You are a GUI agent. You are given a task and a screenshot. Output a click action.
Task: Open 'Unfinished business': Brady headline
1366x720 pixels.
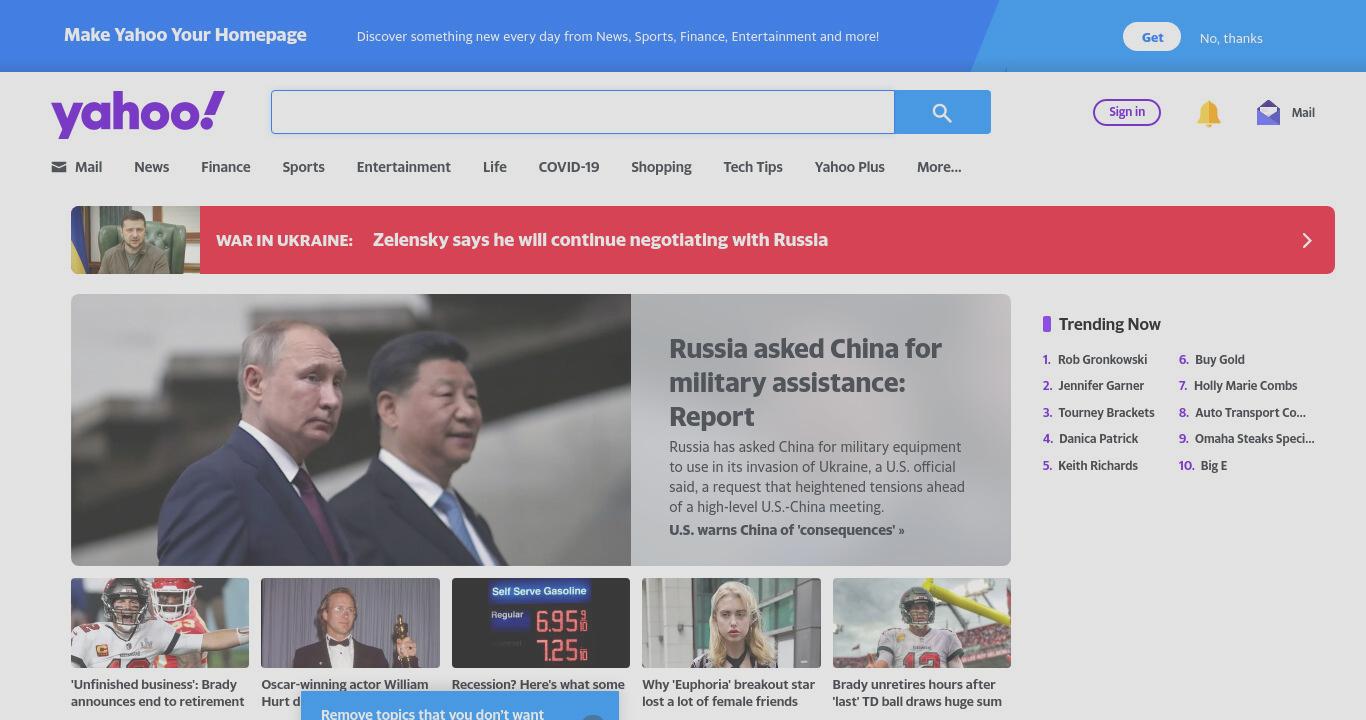click(158, 693)
